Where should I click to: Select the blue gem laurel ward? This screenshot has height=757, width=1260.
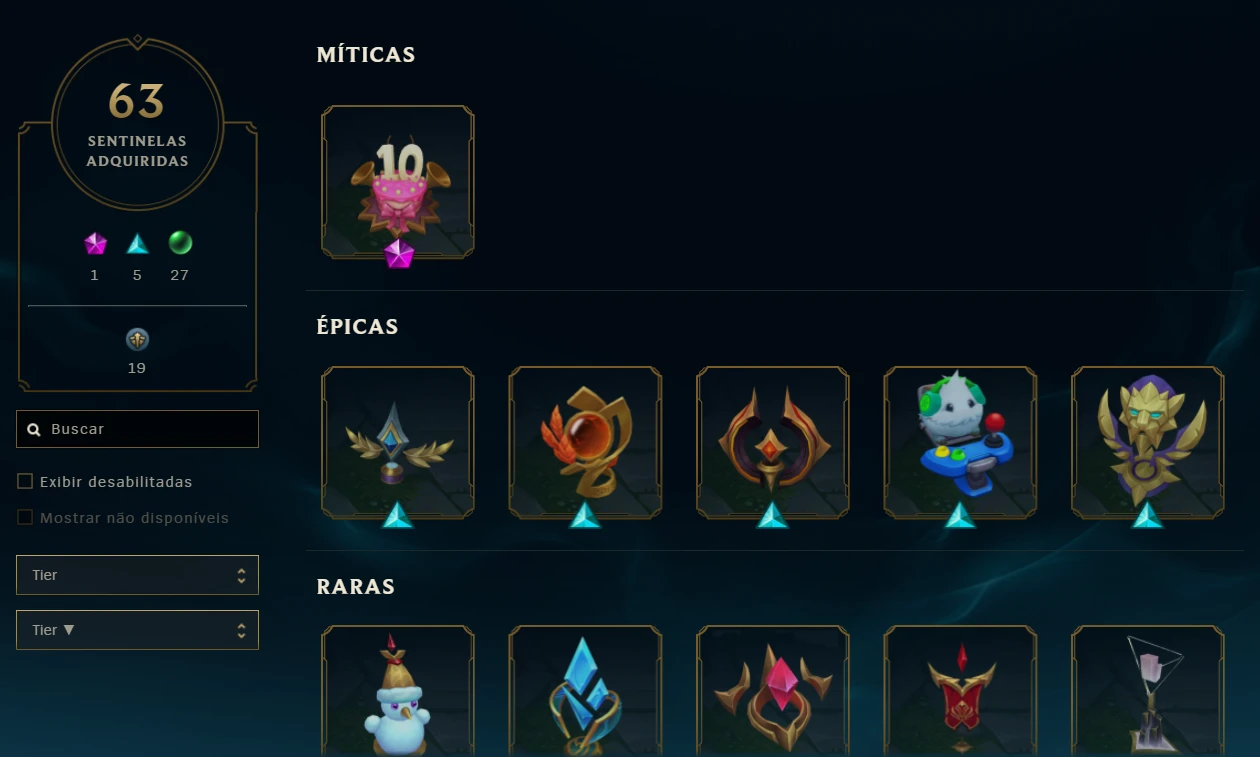click(x=398, y=442)
